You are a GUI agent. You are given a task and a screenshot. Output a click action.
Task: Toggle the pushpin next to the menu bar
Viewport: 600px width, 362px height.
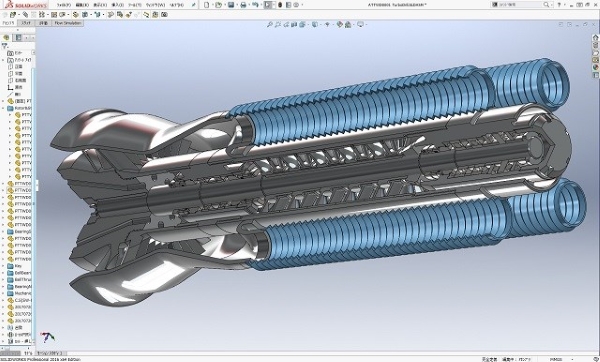click(194, 5)
